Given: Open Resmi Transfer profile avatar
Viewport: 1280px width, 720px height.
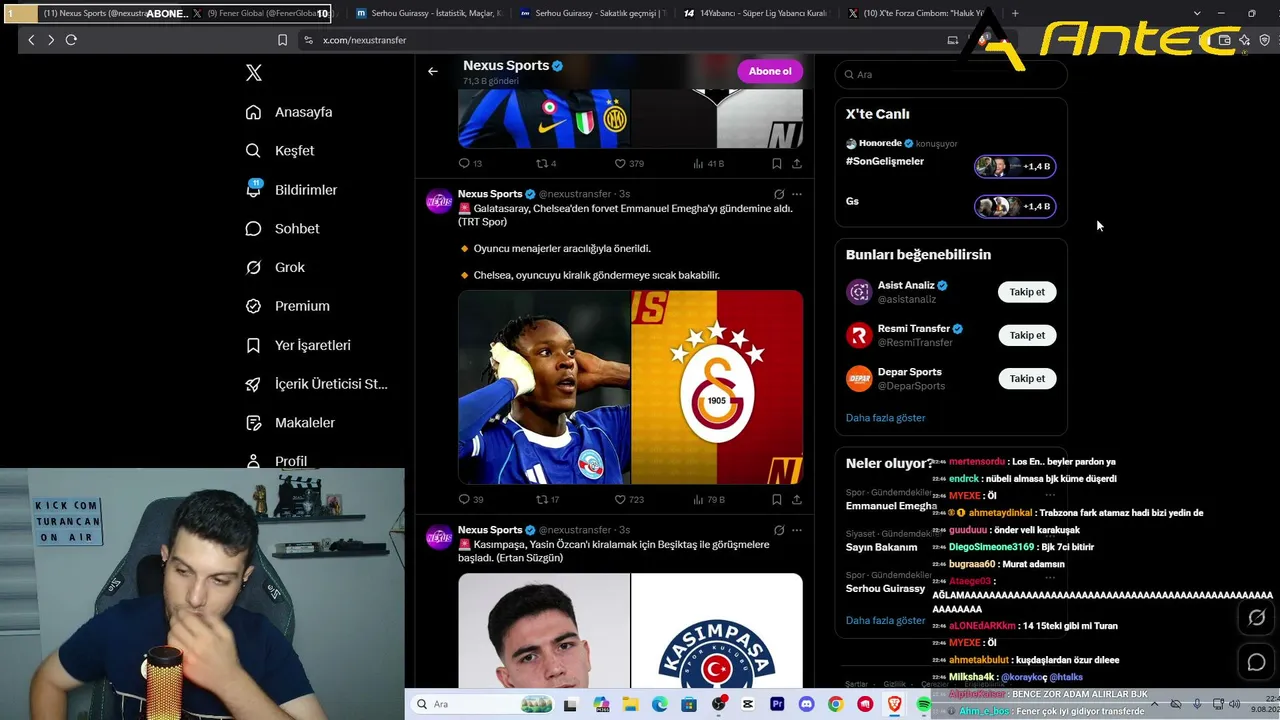Looking at the screenshot, I should tap(859, 335).
